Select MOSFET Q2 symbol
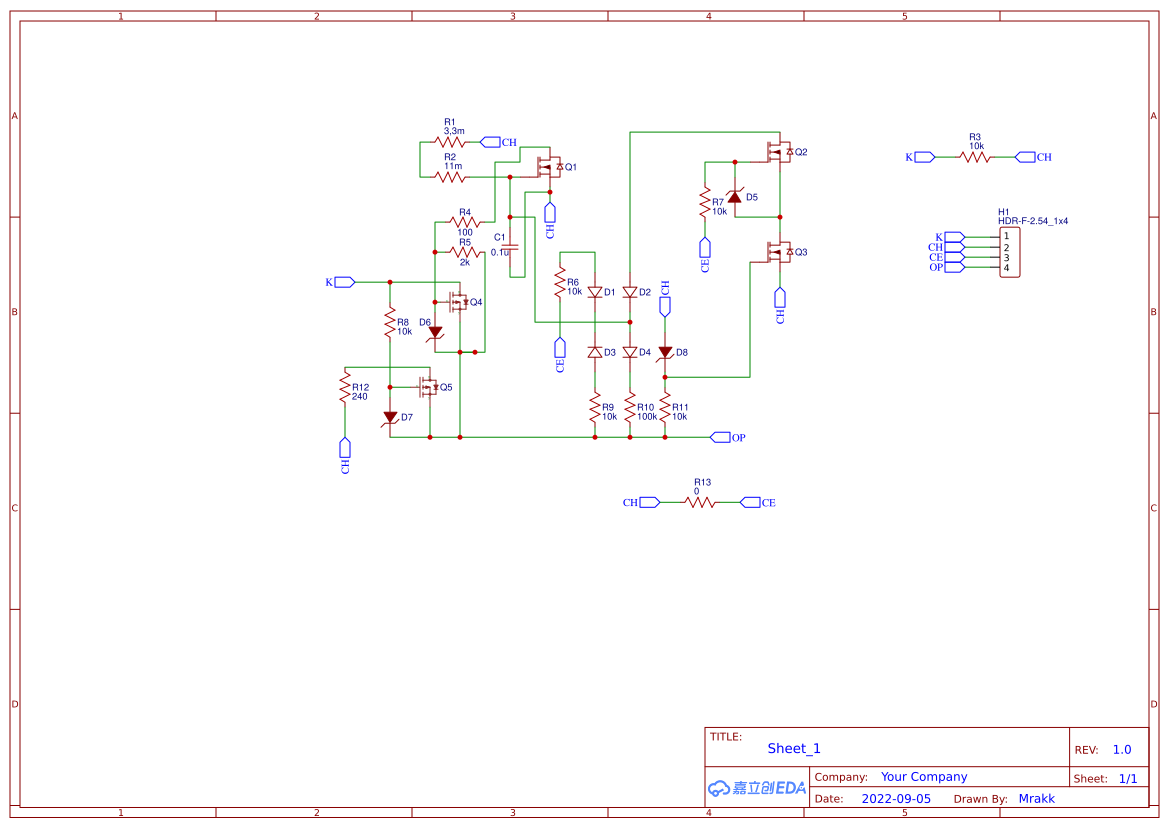Screen dimensions: 1169x828 pos(778,151)
